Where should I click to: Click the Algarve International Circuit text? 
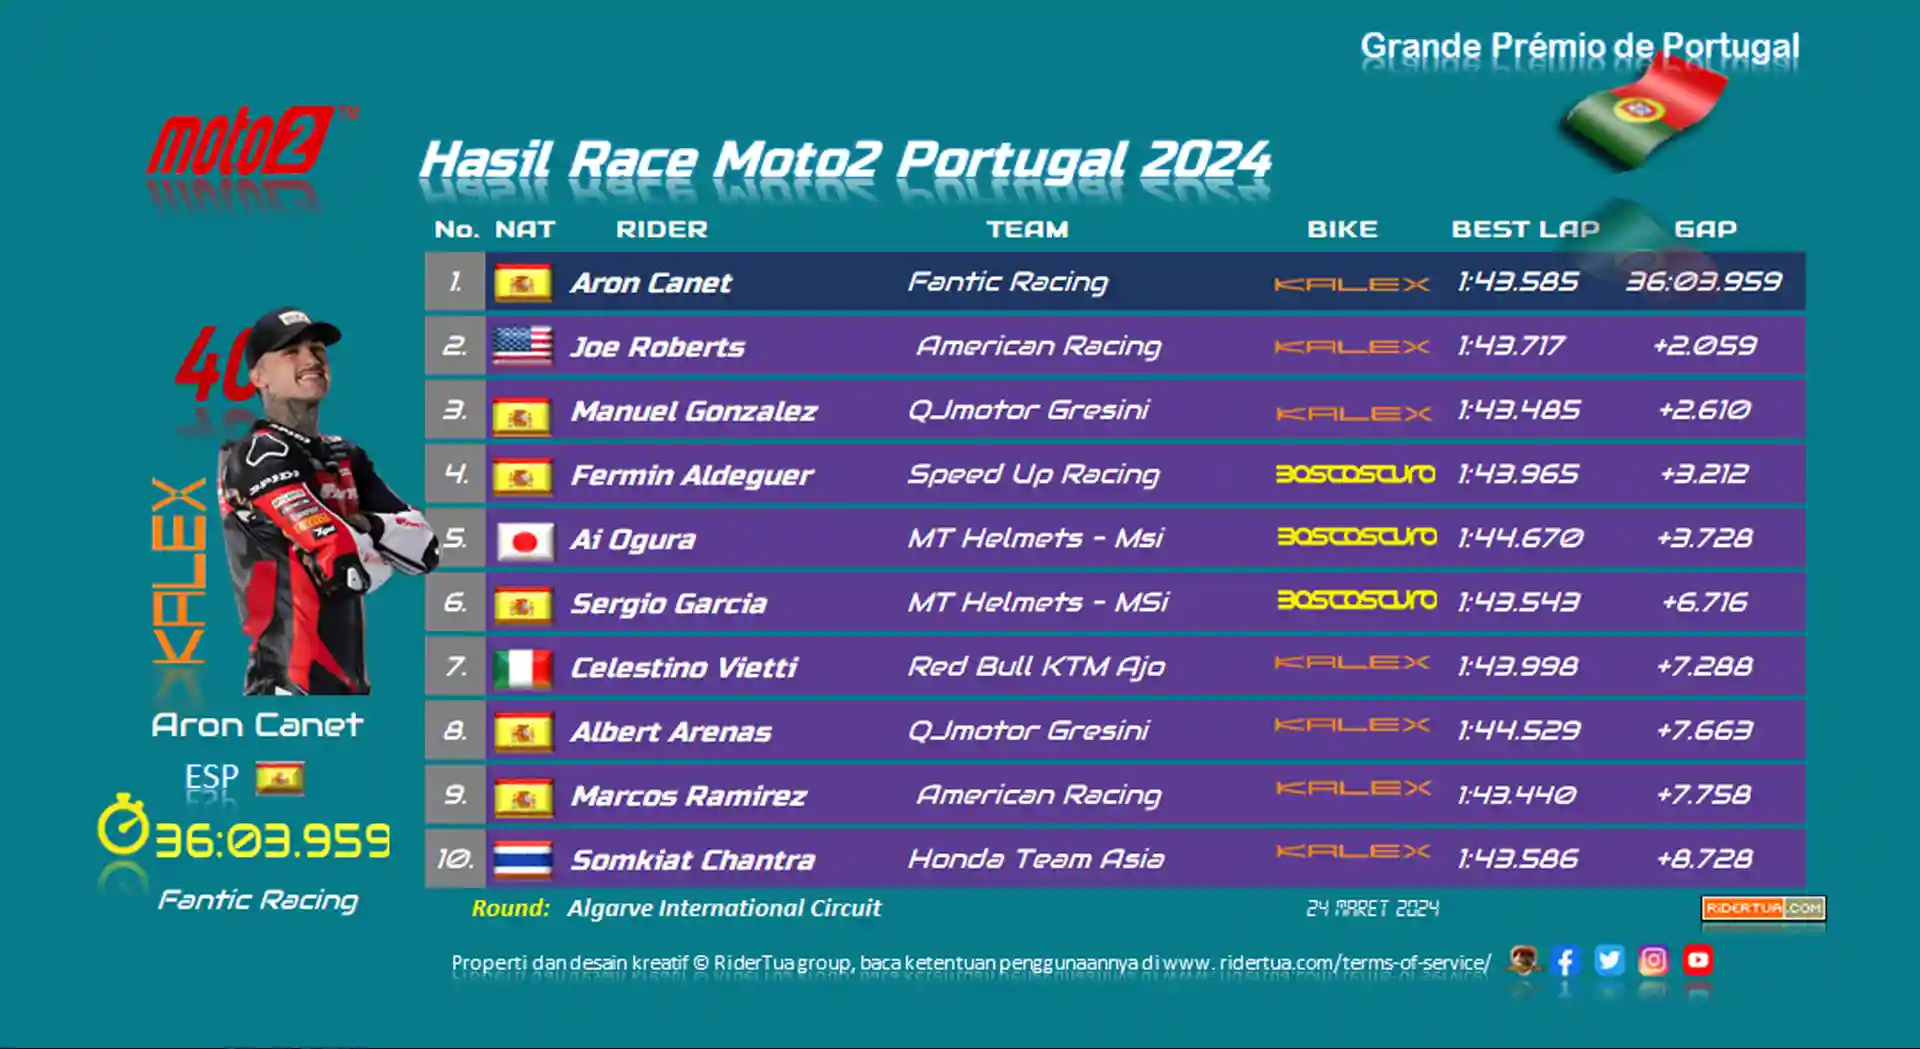coord(724,908)
